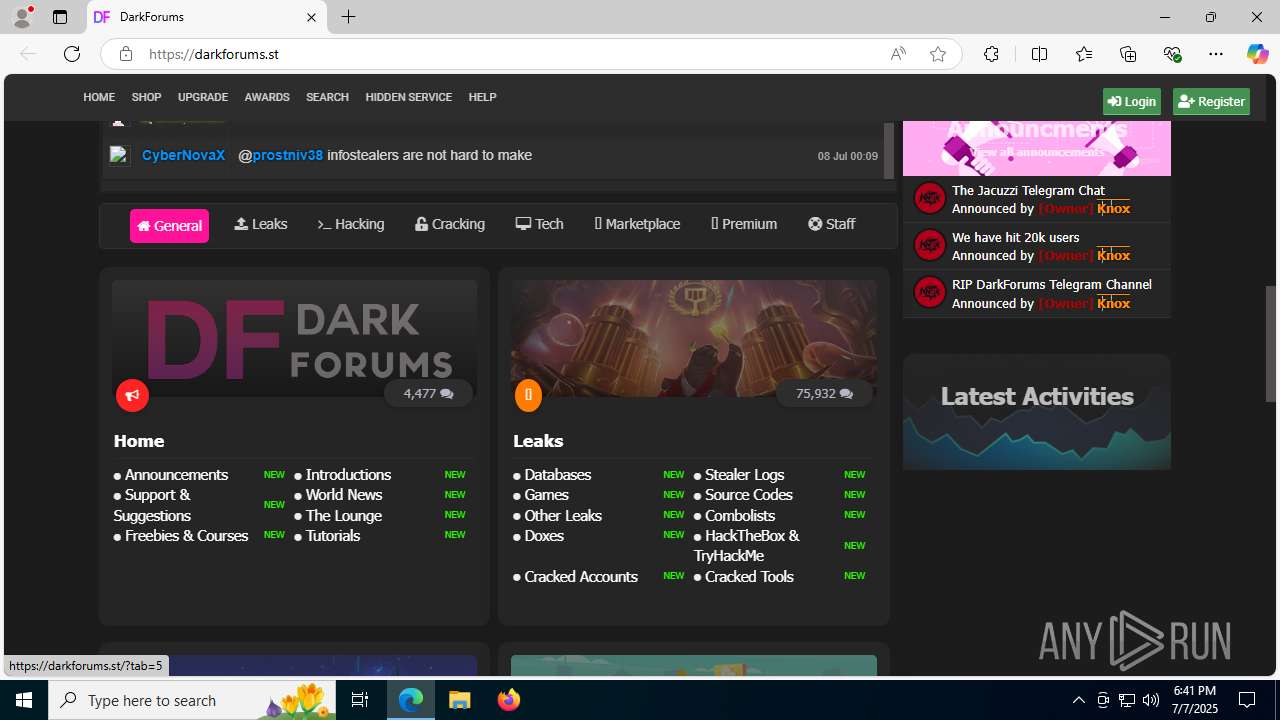Open The Jacuzzi Telegram Chat announcement

click(1028, 190)
